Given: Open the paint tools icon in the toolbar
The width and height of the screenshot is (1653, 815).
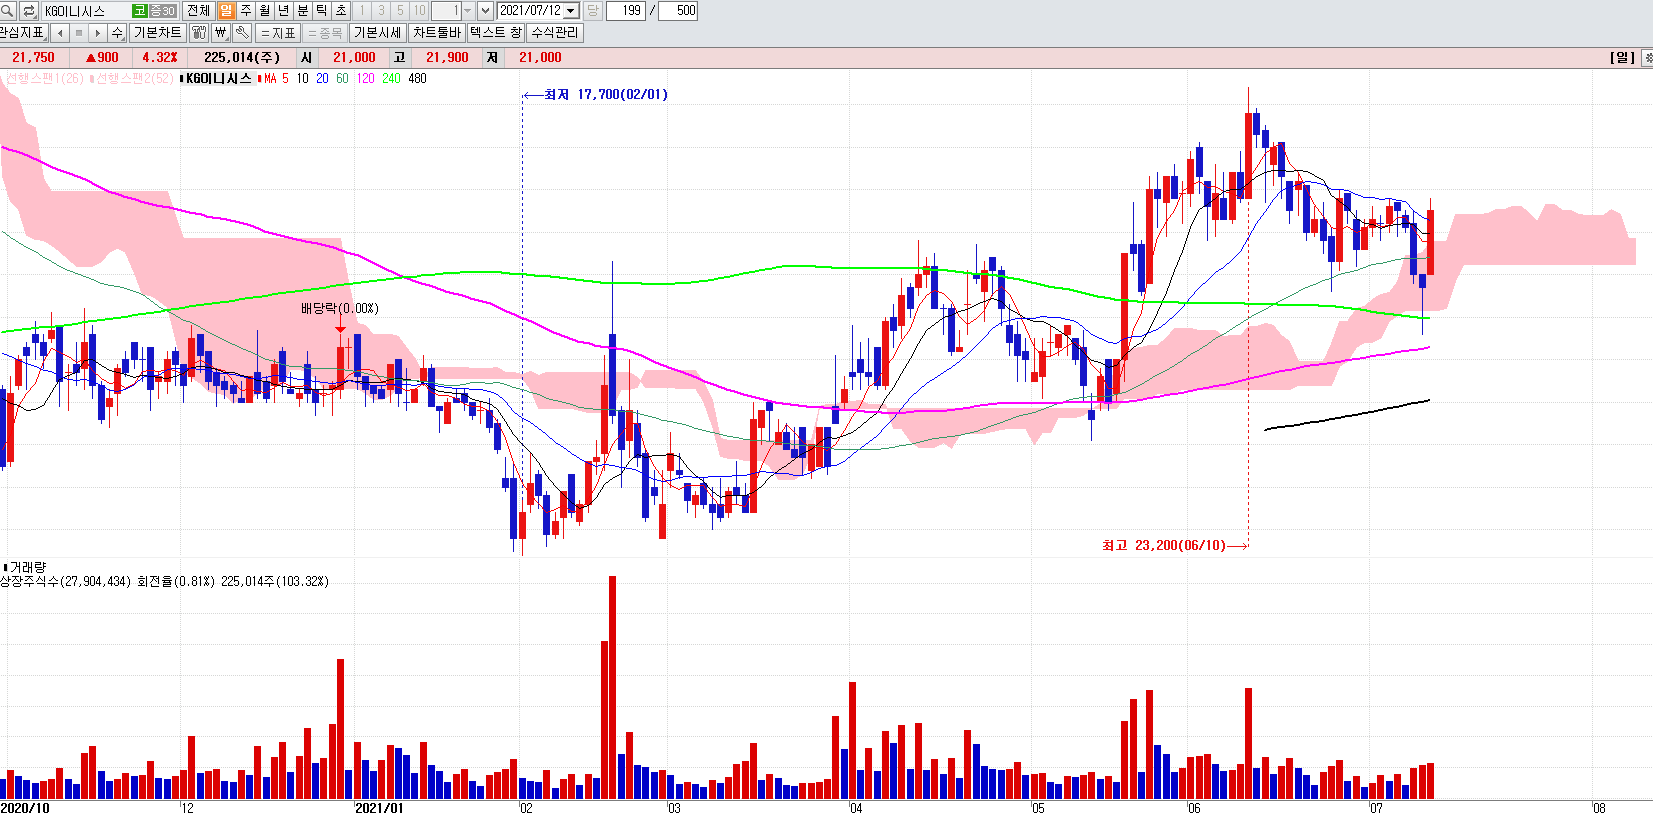Looking at the screenshot, I should click(x=199, y=33).
